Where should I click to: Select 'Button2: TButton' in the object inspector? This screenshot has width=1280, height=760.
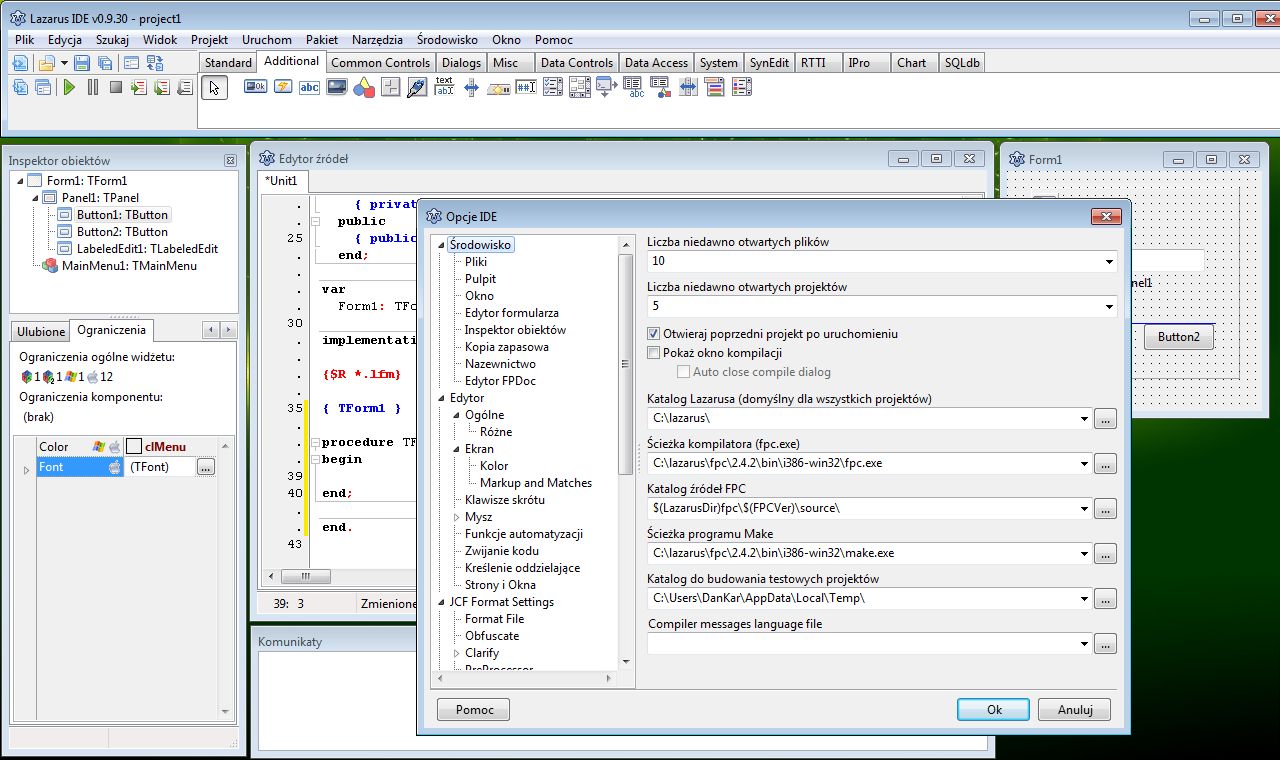point(122,232)
